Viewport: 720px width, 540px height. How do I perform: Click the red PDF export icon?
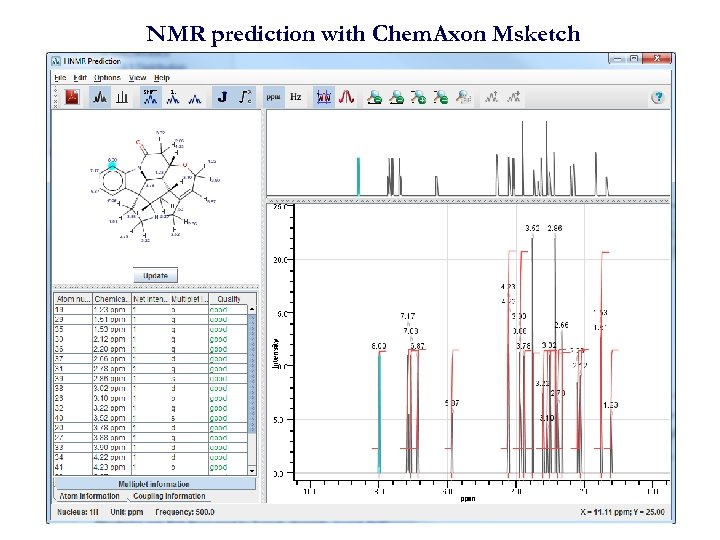click(x=72, y=97)
